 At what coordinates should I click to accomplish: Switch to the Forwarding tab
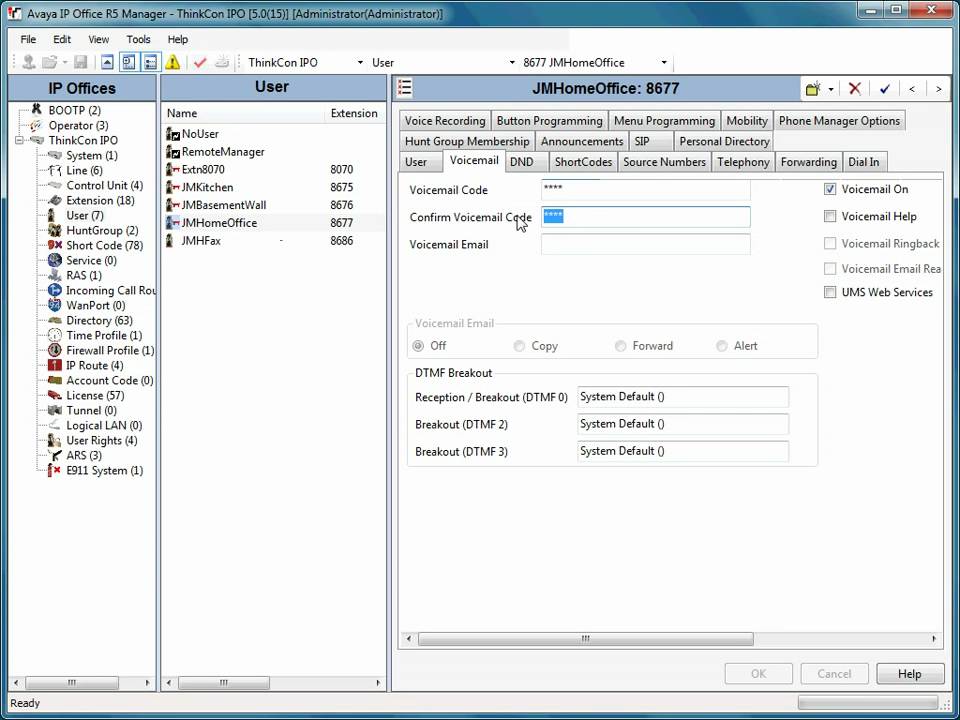(x=808, y=162)
